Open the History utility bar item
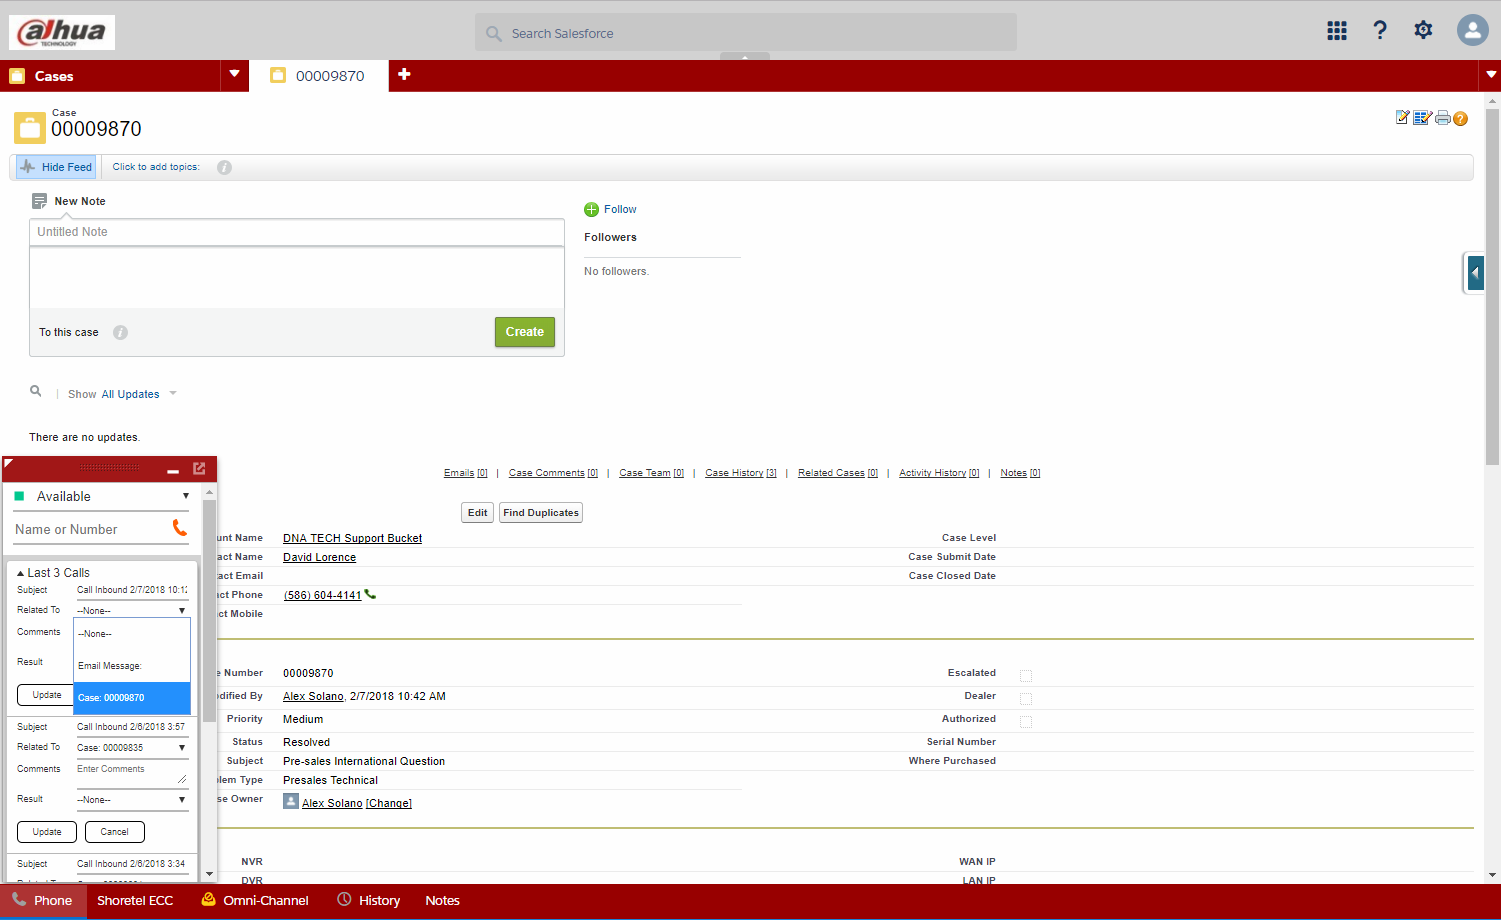Viewport: 1501px width, 920px height. pos(368,900)
